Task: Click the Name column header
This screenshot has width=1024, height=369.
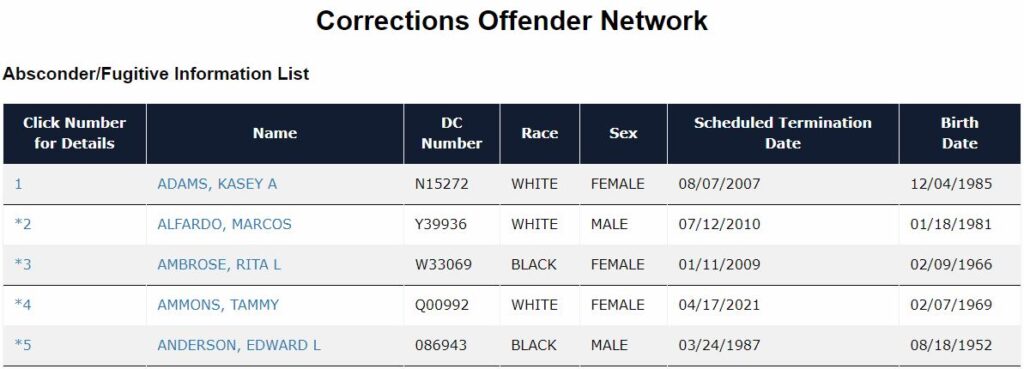Action: pos(275,133)
